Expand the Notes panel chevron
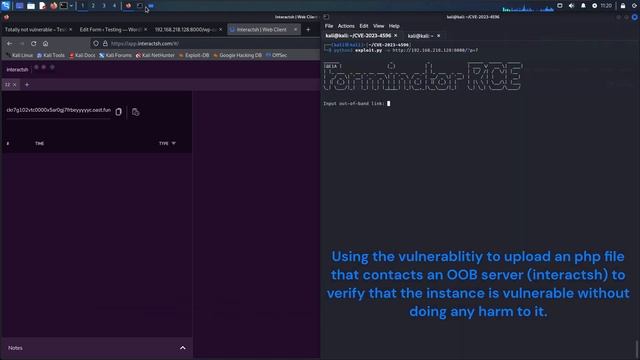This screenshot has width=640, height=360. click(183, 348)
